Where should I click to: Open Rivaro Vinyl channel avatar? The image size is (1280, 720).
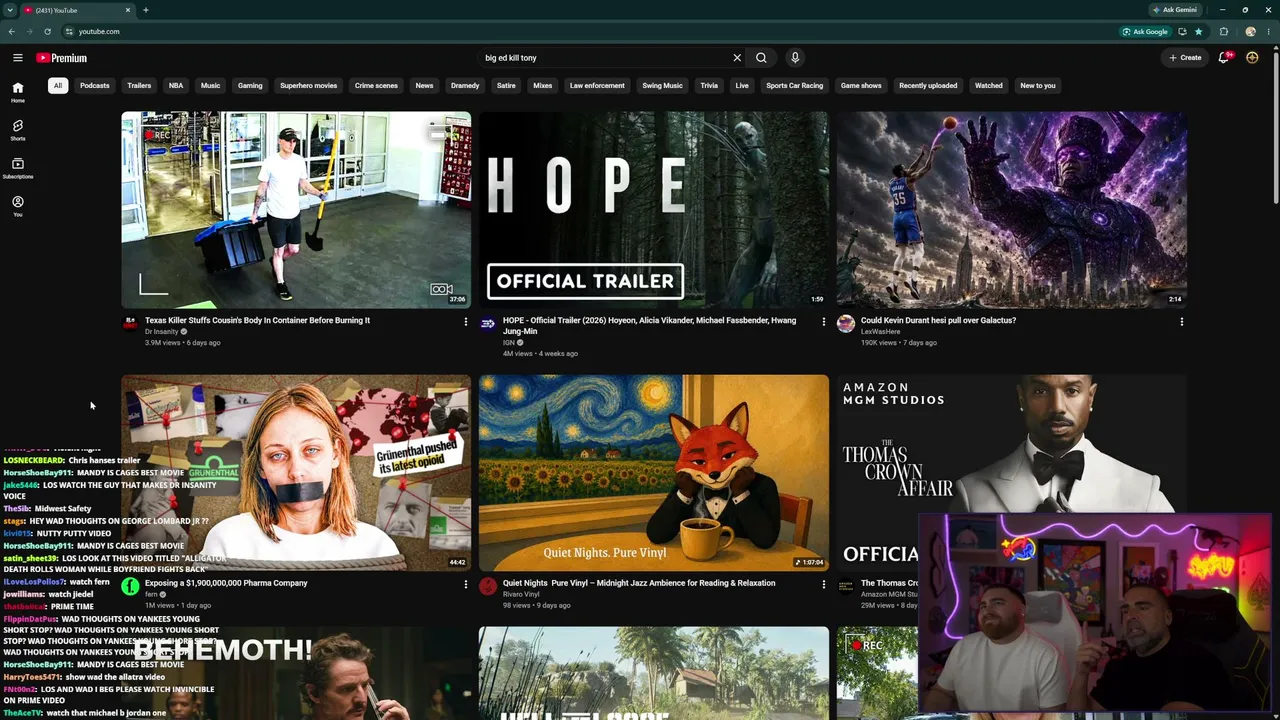click(x=488, y=586)
